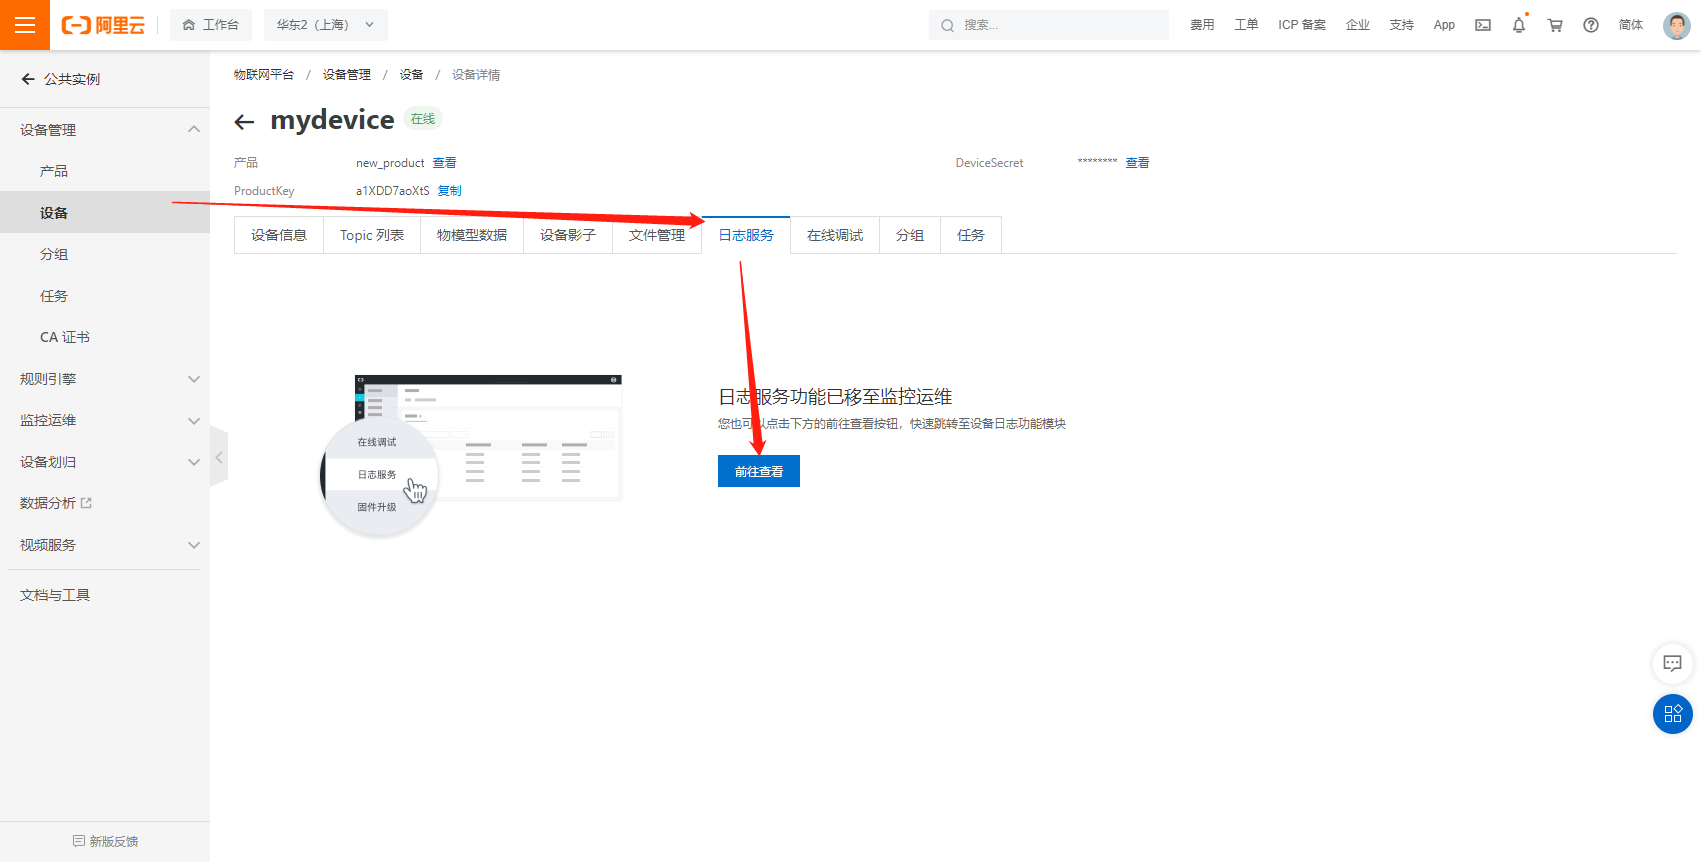Click 设备 breadcrumb link
1701x862 pixels.
(411, 75)
